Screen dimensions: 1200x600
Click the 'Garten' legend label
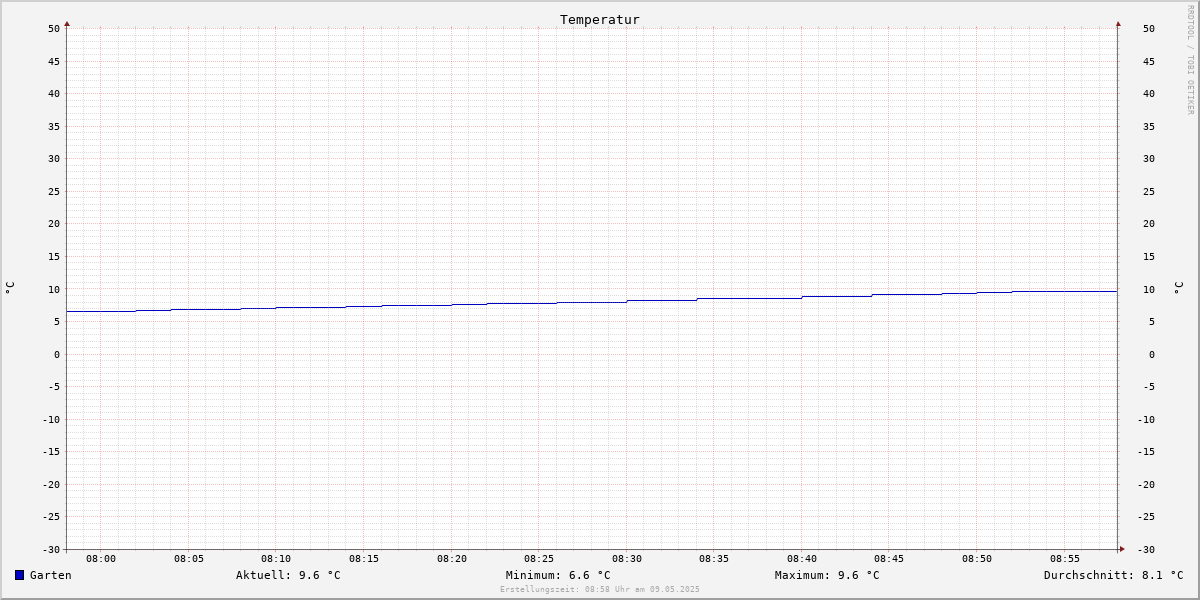pyautogui.click(x=51, y=575)
